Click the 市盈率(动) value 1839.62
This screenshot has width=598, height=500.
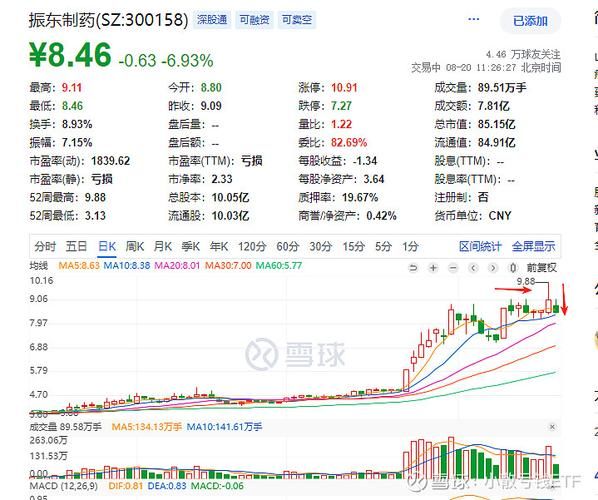[111, 161]
